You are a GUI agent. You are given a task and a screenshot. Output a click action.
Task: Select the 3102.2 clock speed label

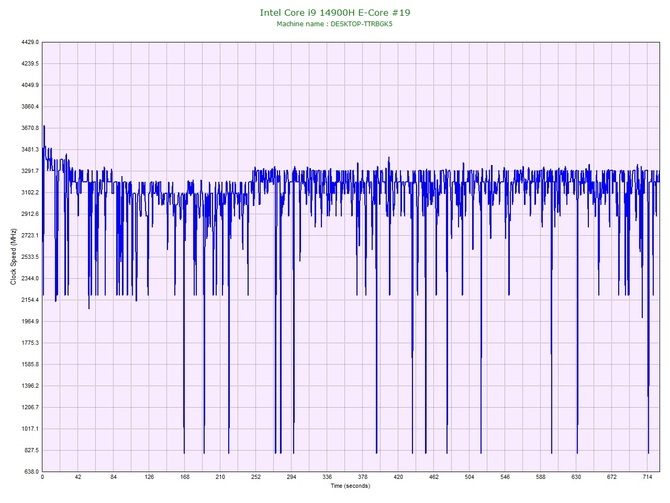[x=30, y=192]
